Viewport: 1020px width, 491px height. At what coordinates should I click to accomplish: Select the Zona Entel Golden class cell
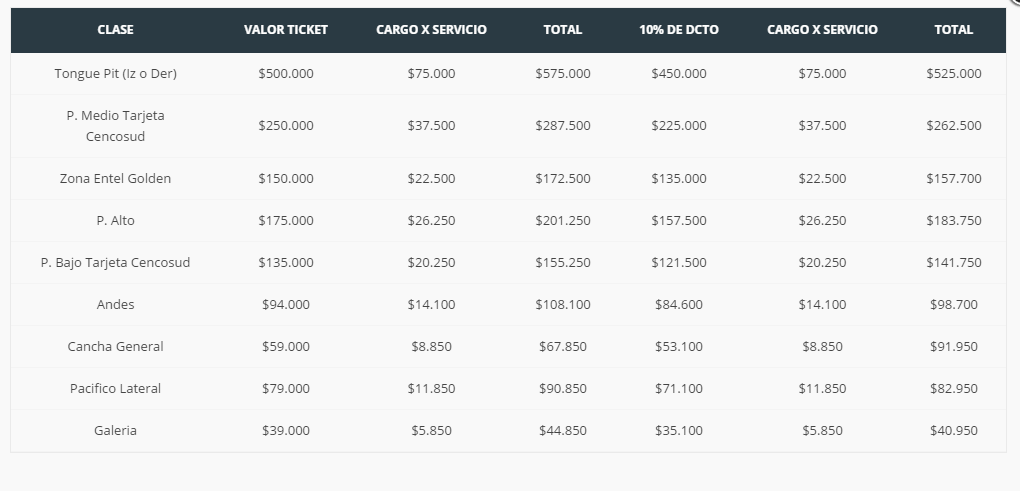[115, 179]
